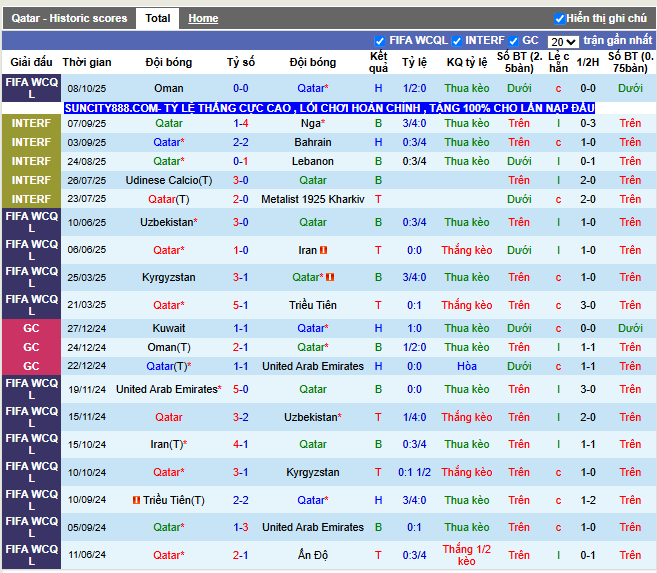Disable the Hiển thị ghi chú checkbox
Image resolution: width=657 pixels, height=573 pixels.
coord(560,18)
